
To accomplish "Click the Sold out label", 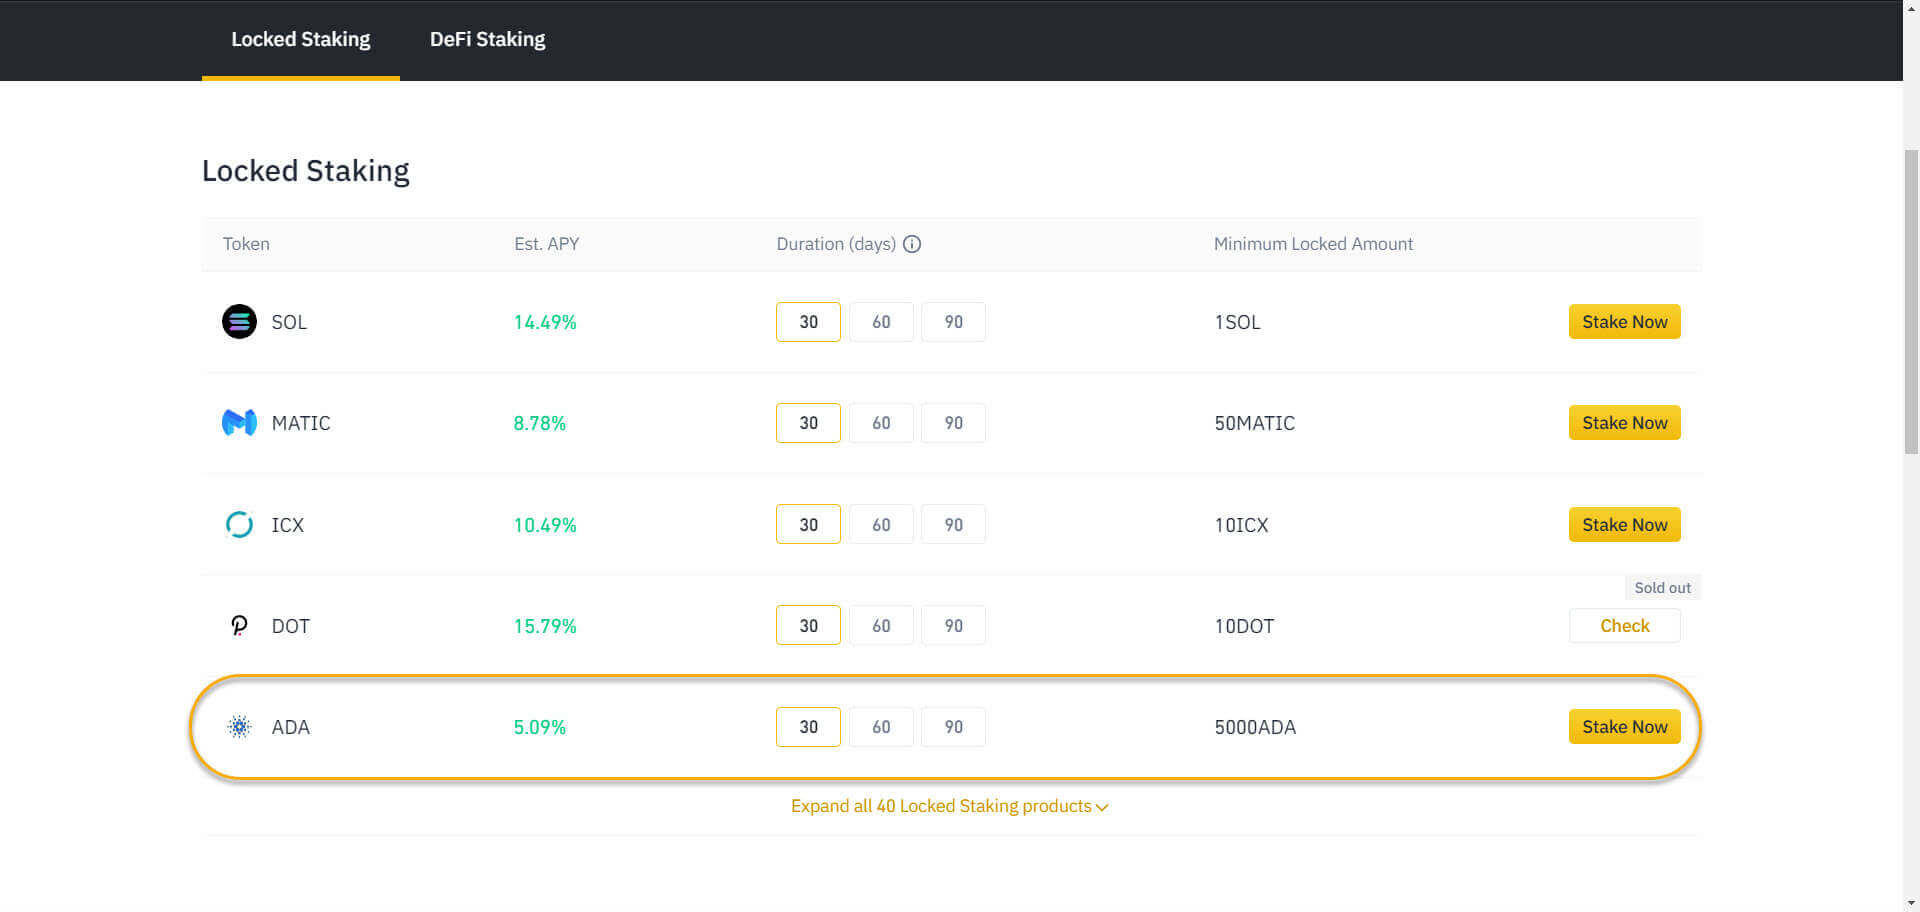I will (1662, 588).
